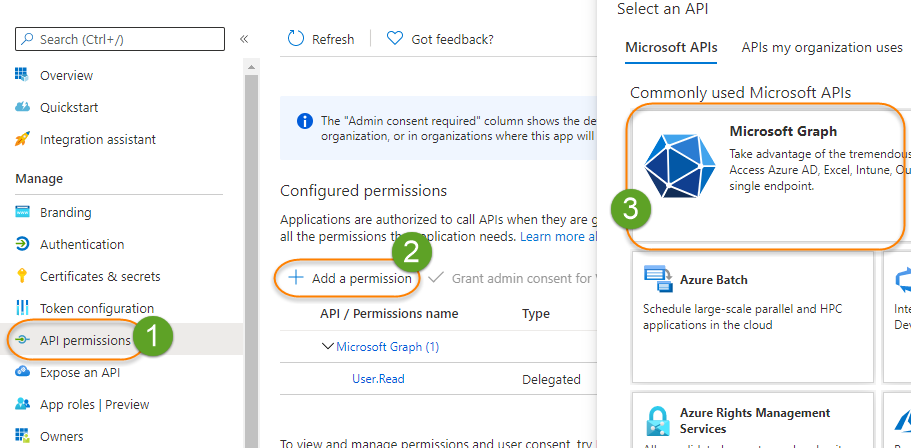Collapse the sidebar with double chevron
Viewport: 911px width, 448px height.
pos(244,39)
